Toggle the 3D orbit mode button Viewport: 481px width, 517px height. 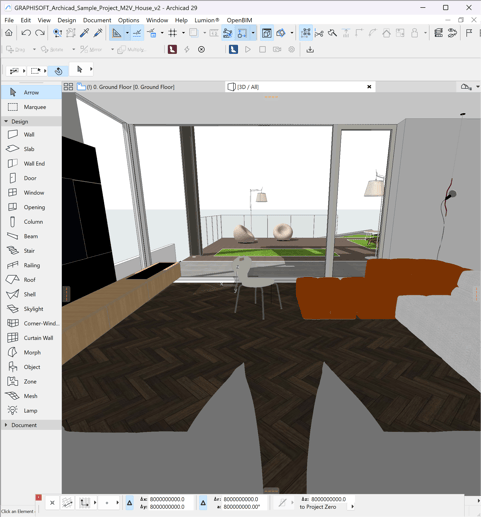pyautogui.click(x=58, y=71)
